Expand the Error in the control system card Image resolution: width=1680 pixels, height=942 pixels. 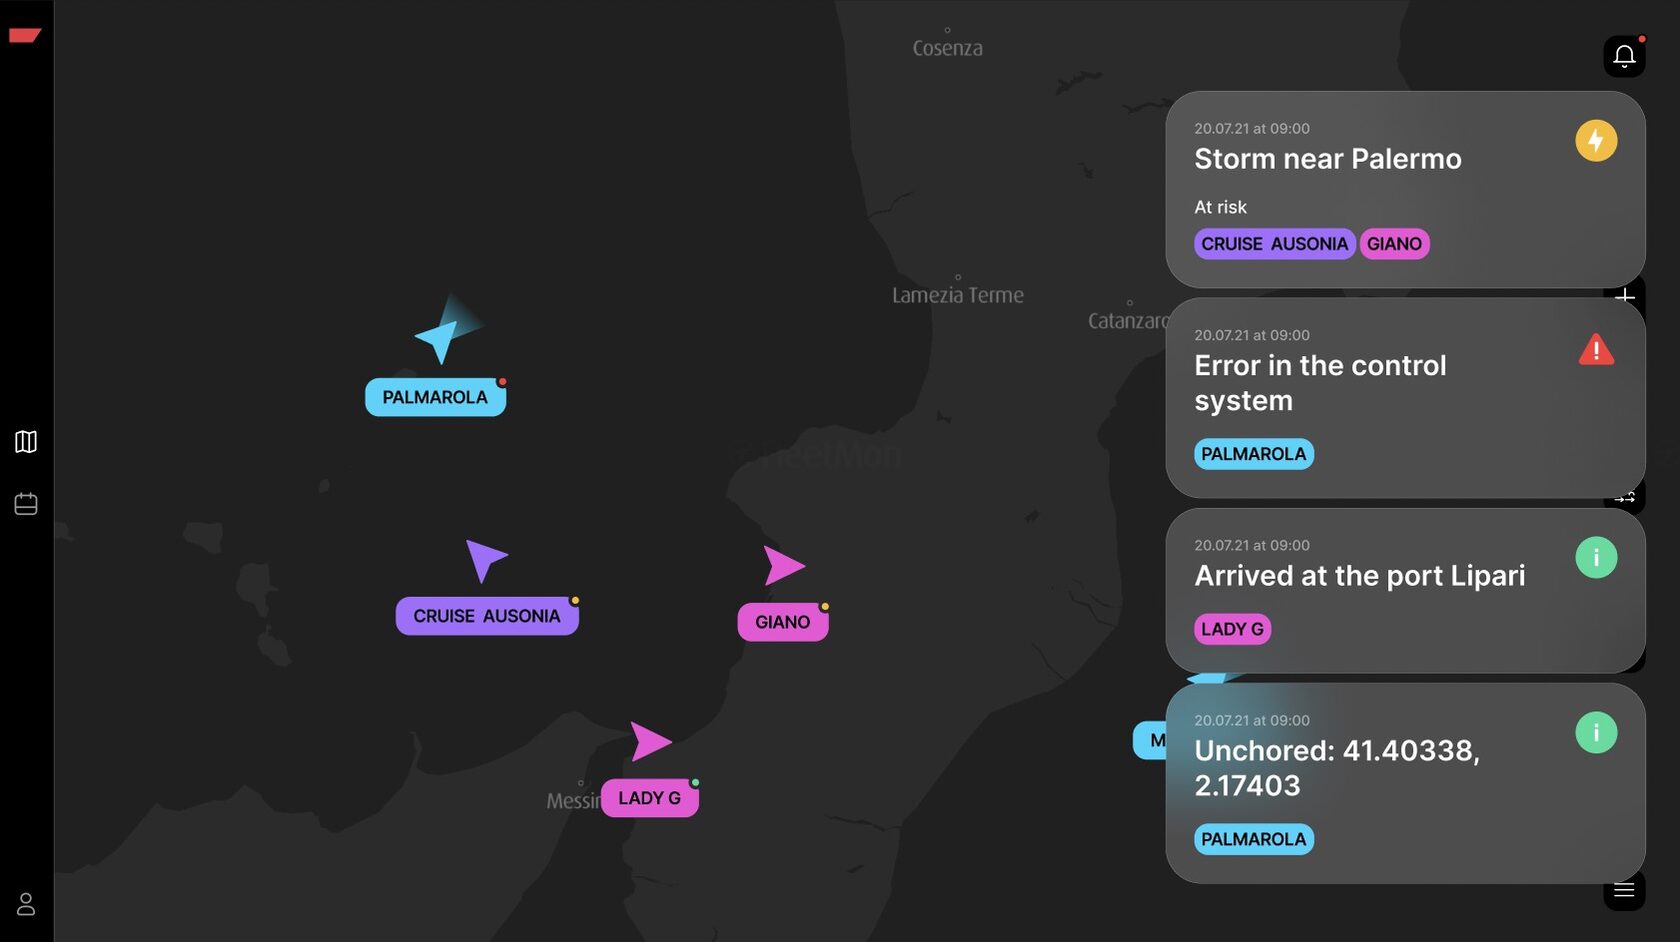tap(1320, 383)
